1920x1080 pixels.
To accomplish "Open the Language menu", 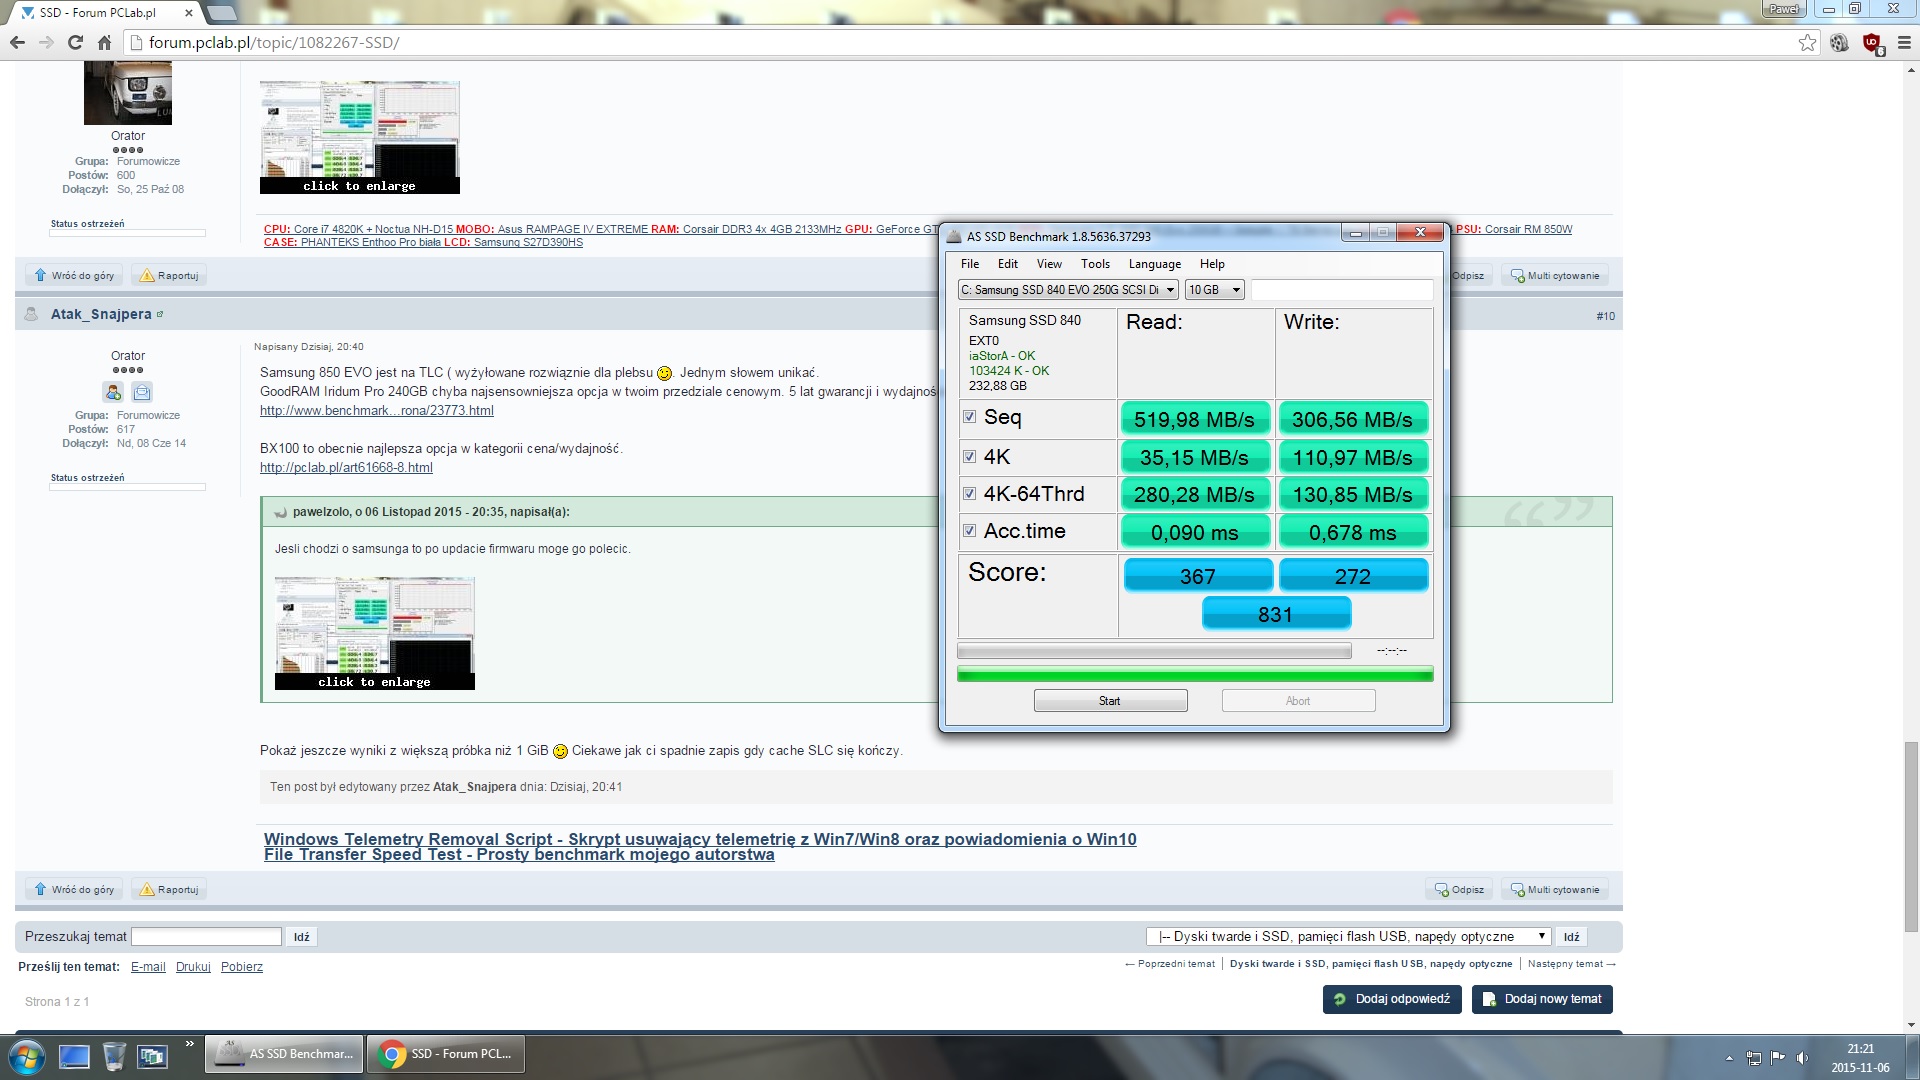I will point(1154,264).
